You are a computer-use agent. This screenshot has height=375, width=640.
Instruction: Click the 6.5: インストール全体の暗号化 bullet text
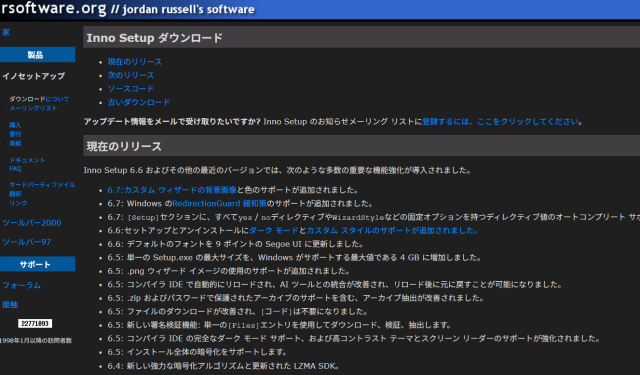click(197, 352)
